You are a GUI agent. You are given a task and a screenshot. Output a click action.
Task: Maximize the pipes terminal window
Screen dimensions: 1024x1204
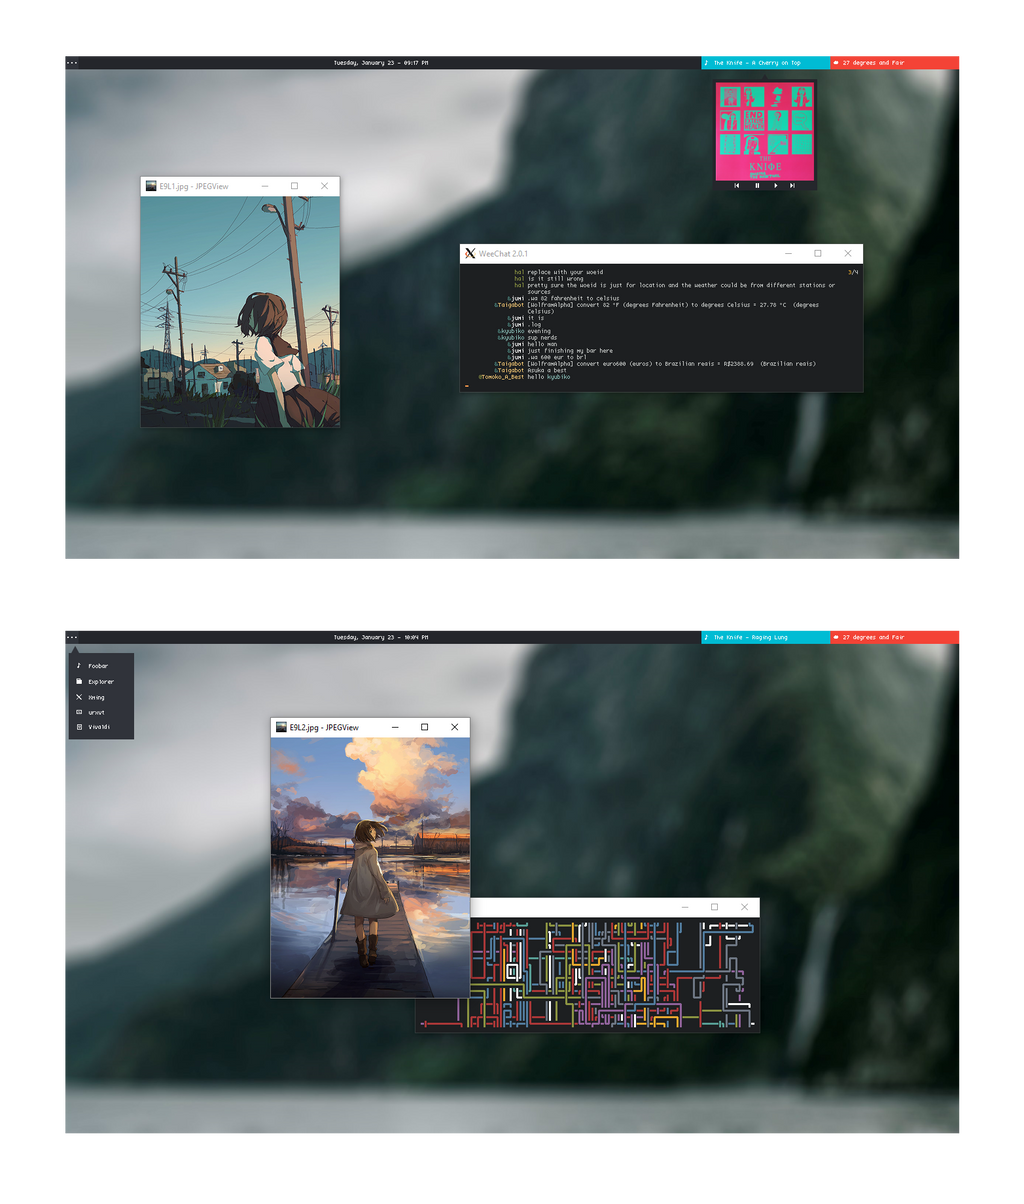tap(714, 907)
